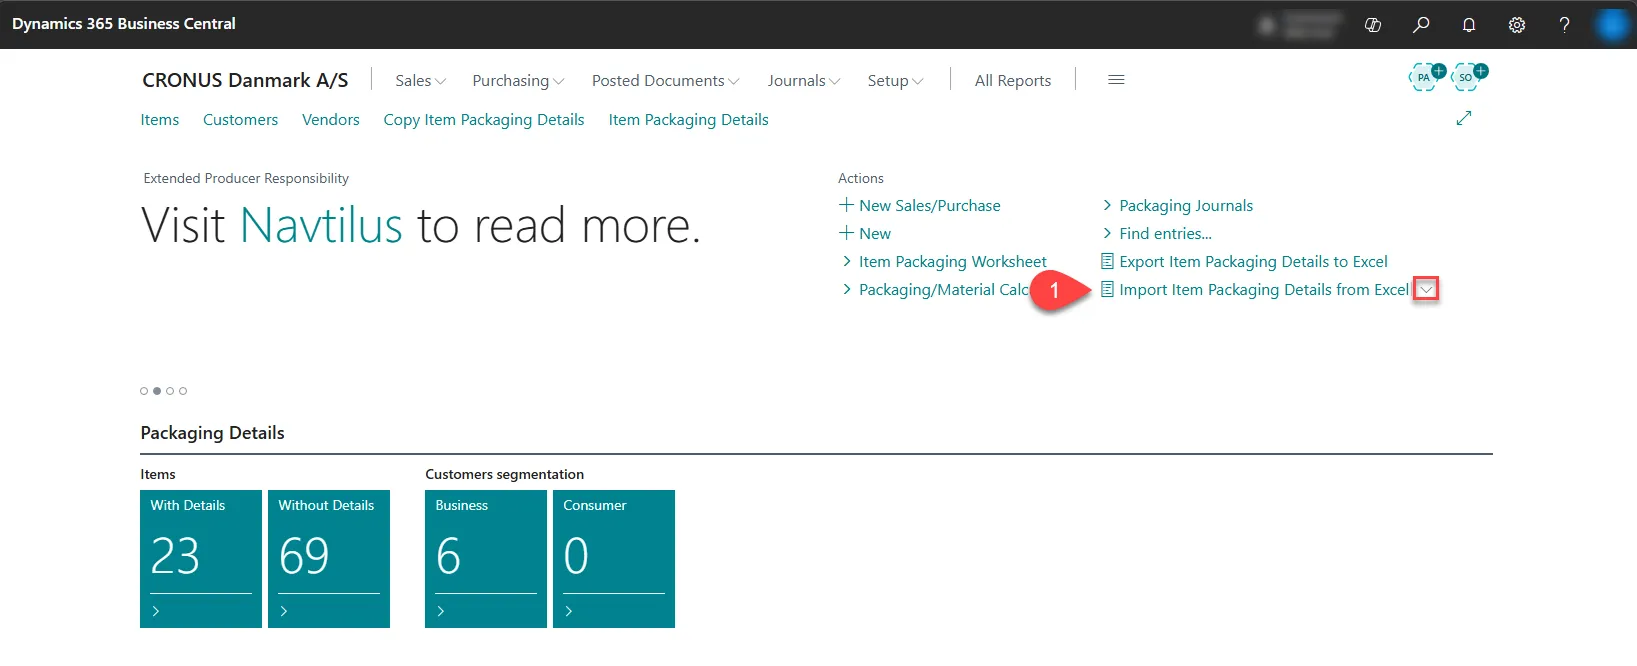This screenshot has width=1637, height=666.
Task: Click Find entries...
Action: pyautogui.click(x=1157, y=233)
